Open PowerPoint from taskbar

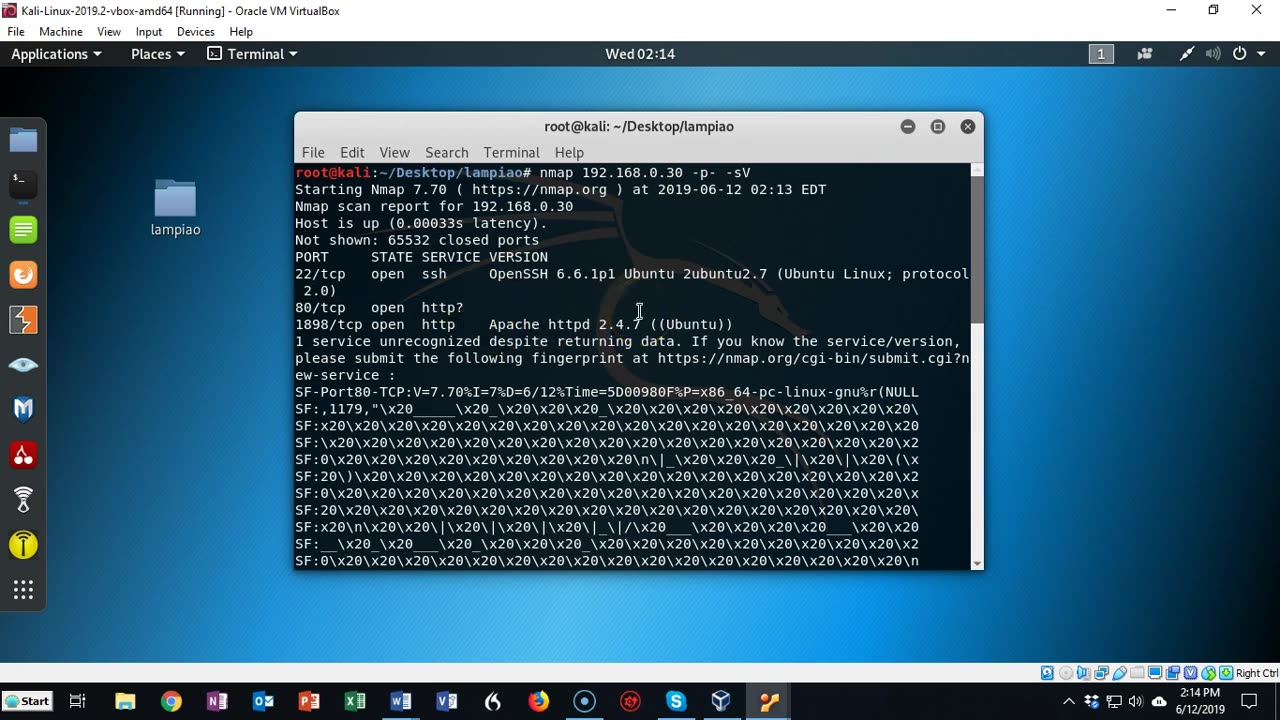pyautogui.click(x=309, y=702)
